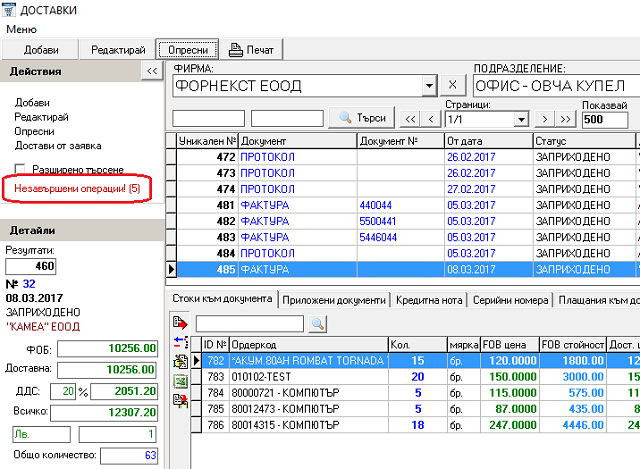This screenshot has height=469, width=640.
Task: Click the ПОДРАЗДЕЛЕНИЕ field ОФИС - ОВЧА КУПЕЛ
Action: tap(557, 86)
